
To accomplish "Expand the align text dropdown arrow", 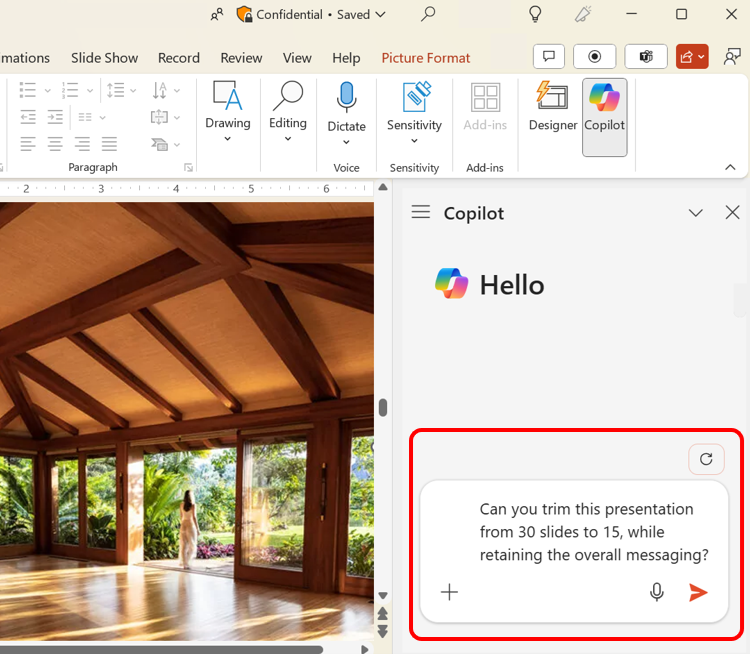I will (x=177, y=117).
